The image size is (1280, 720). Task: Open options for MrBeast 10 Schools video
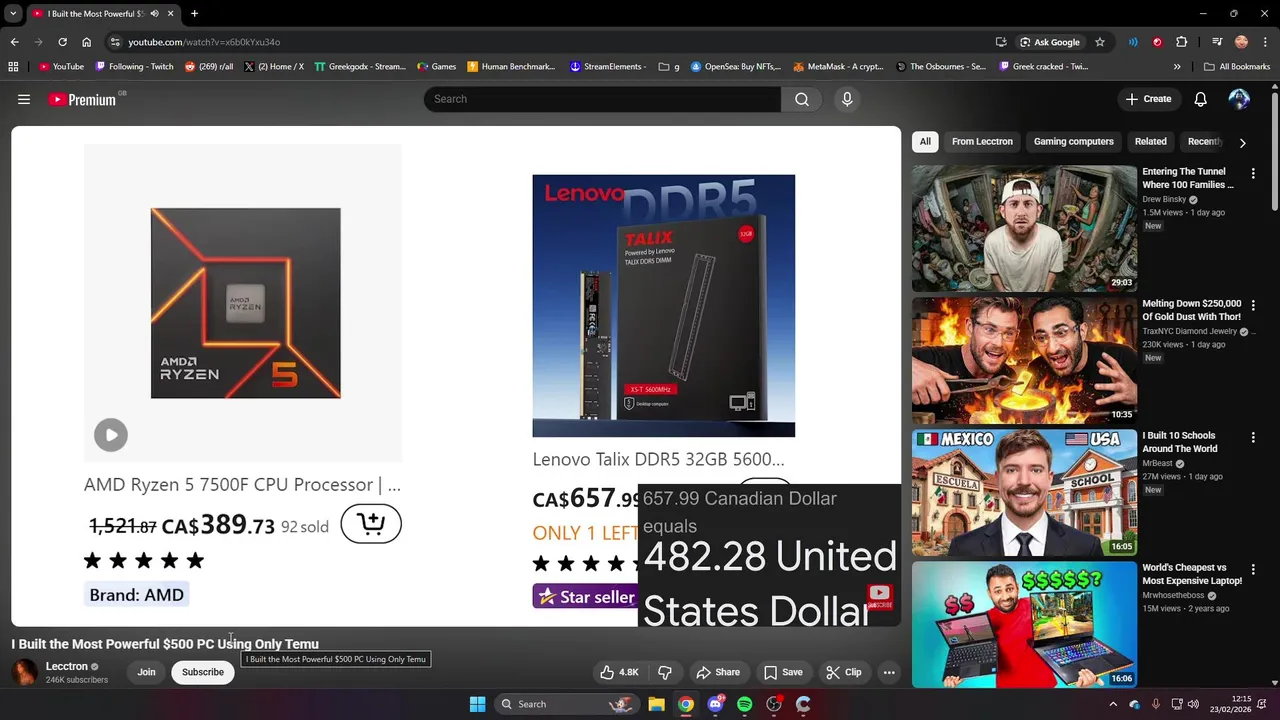pyautogui.click(x=1253, y=437)
